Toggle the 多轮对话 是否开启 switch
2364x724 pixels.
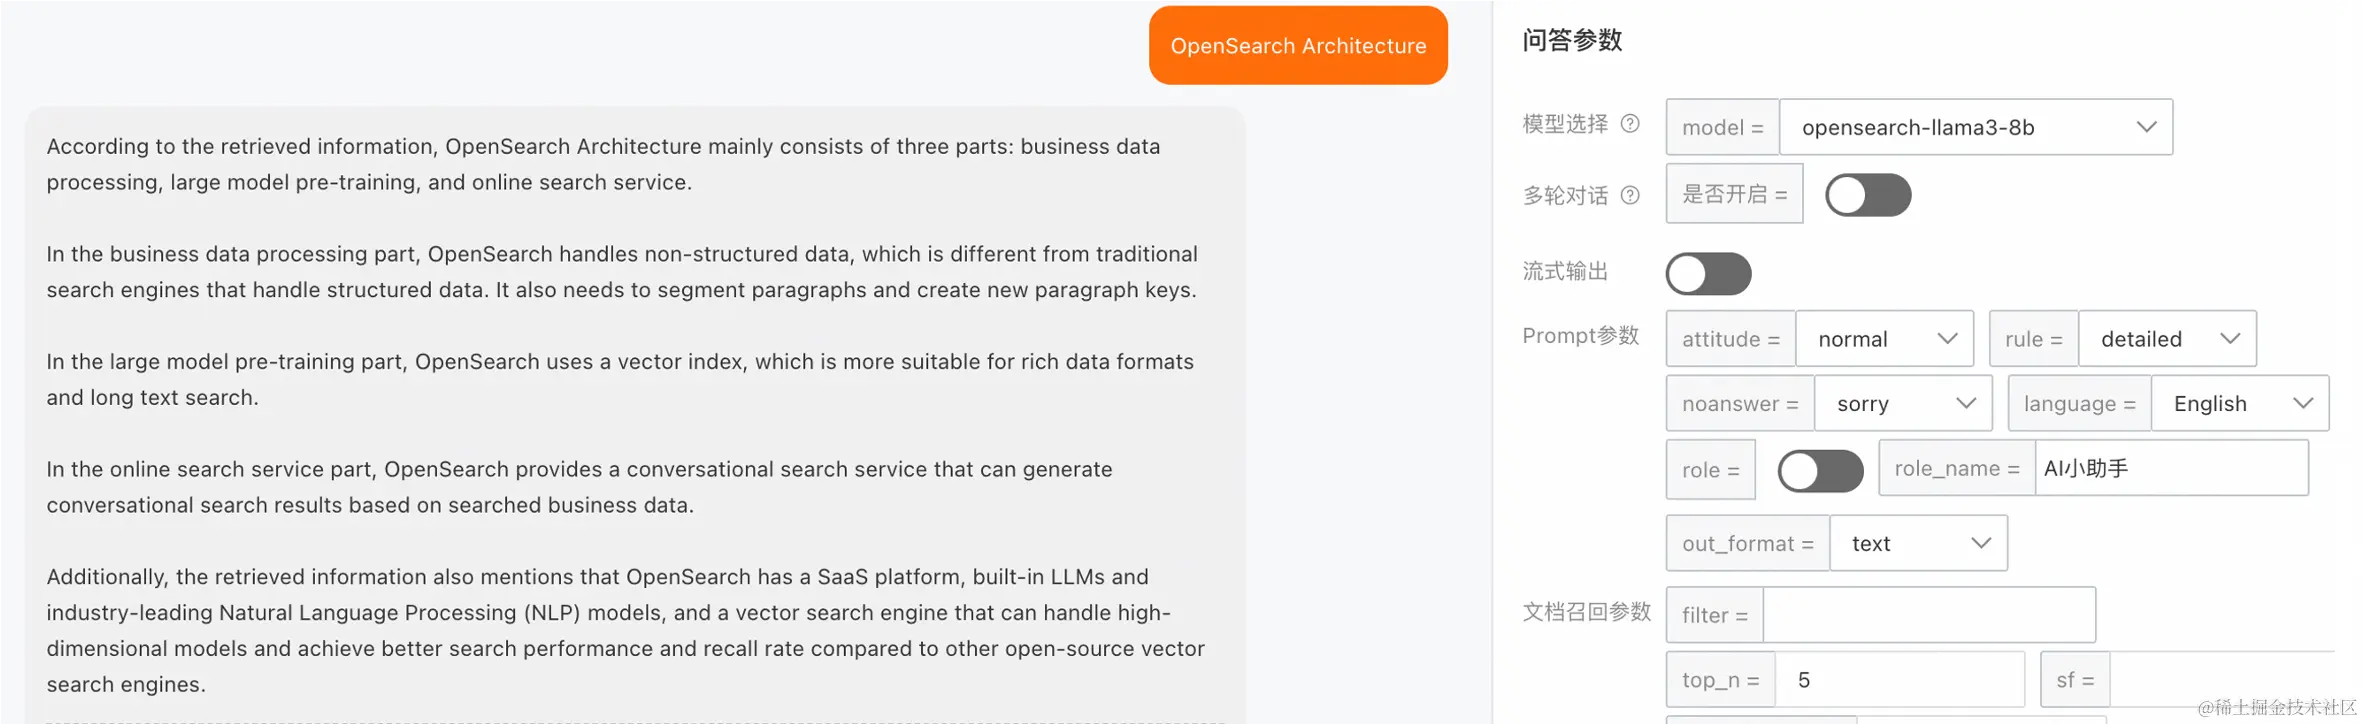coord(1867,195)
